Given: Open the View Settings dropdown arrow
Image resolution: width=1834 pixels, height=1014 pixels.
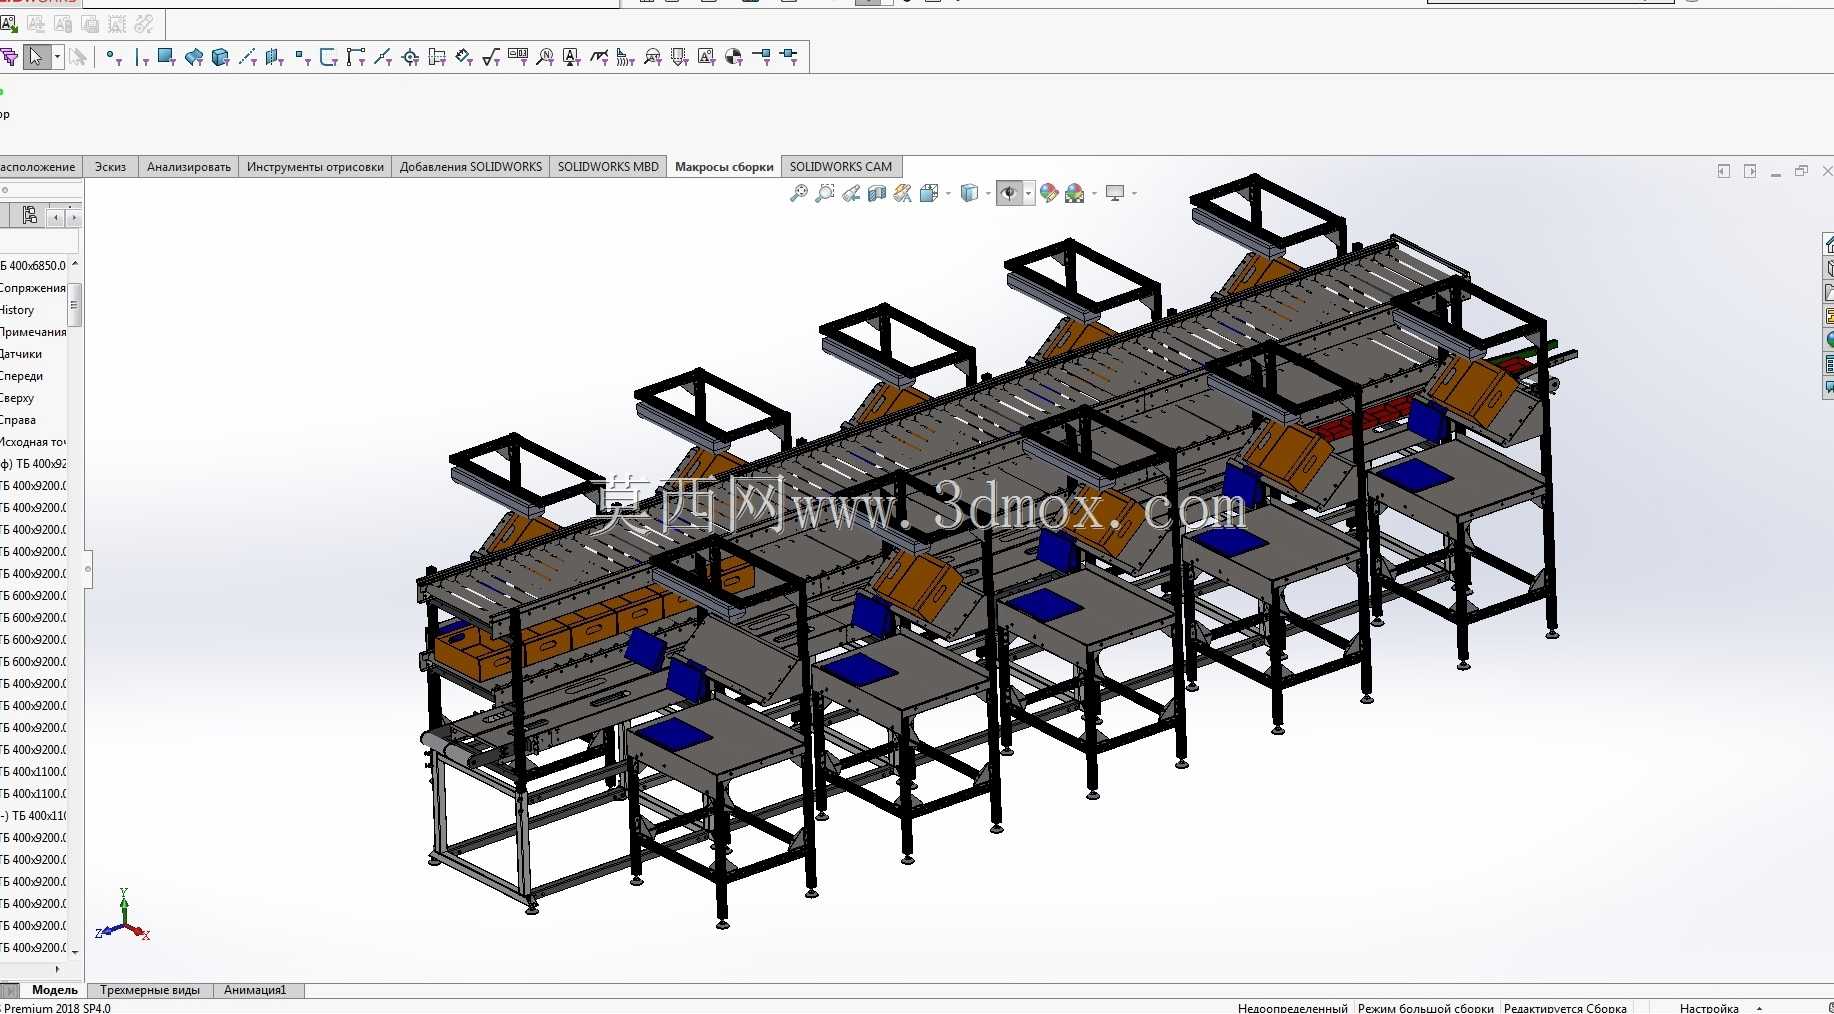Looking at the screenshot, I should tap(1134, 193).
